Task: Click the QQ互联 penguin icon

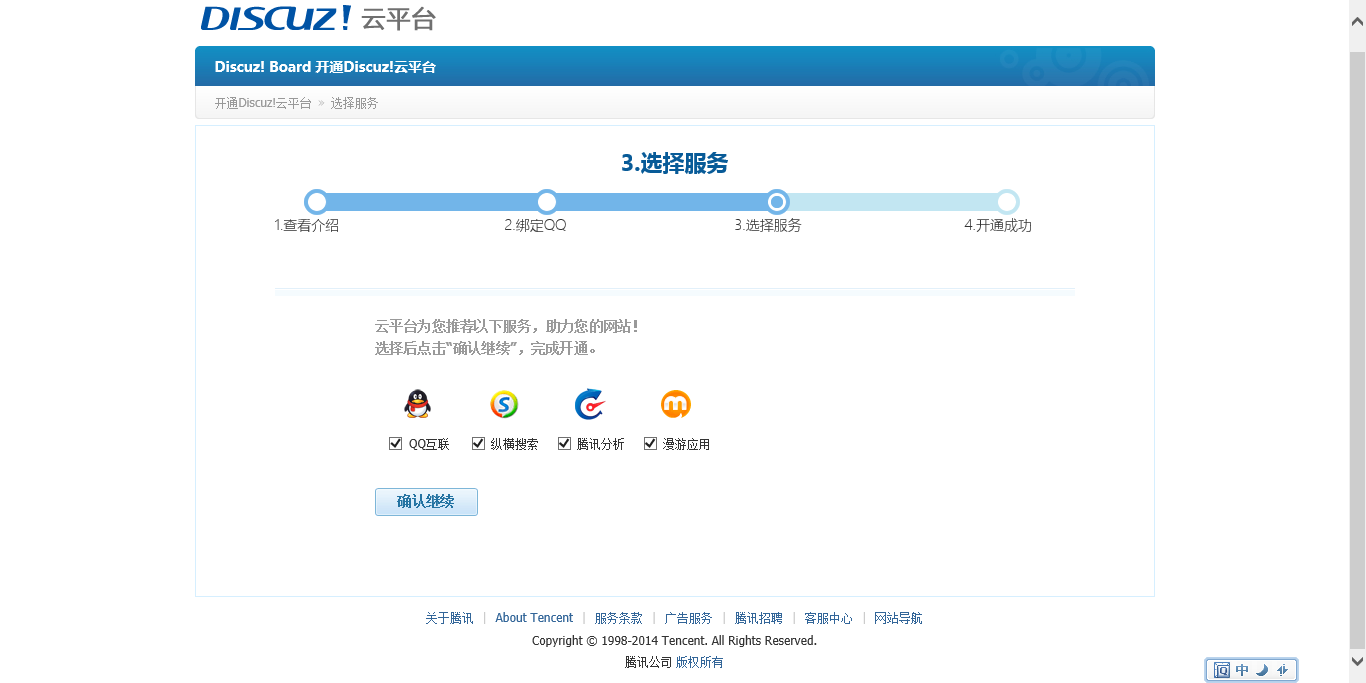Action: click(x=417, y=404)
